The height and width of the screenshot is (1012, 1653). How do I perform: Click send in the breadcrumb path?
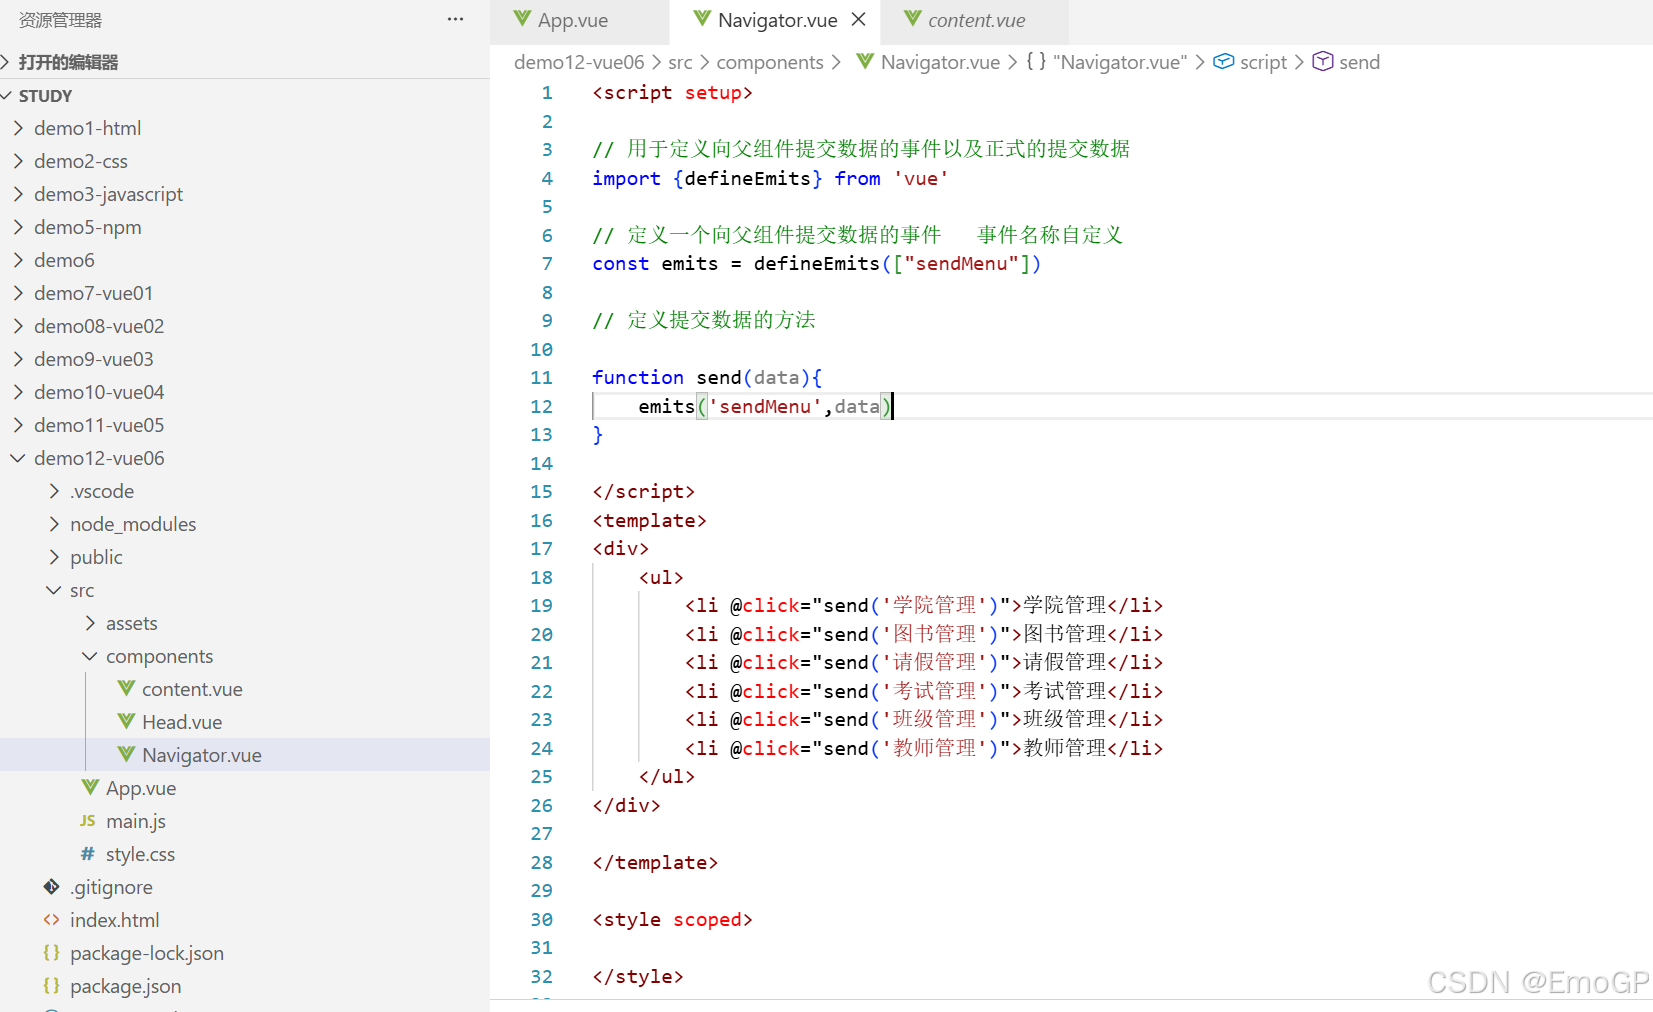[x=1359, y=62]
